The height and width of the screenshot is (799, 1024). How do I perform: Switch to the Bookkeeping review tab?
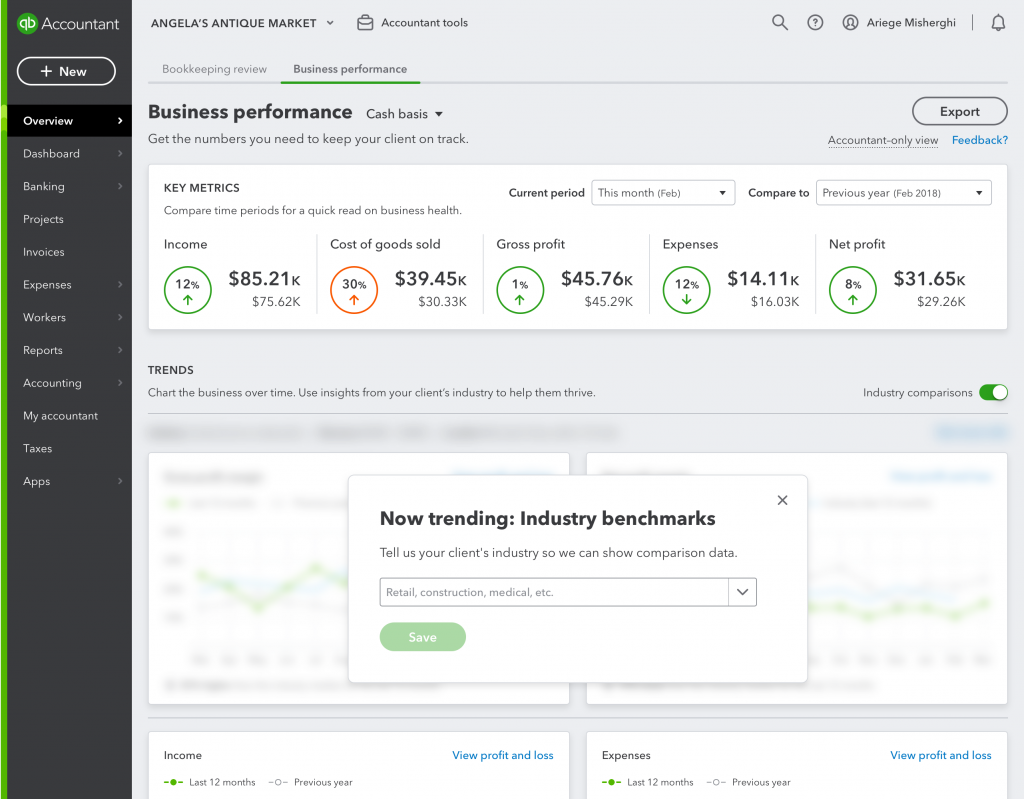click(x=214, y=69)
